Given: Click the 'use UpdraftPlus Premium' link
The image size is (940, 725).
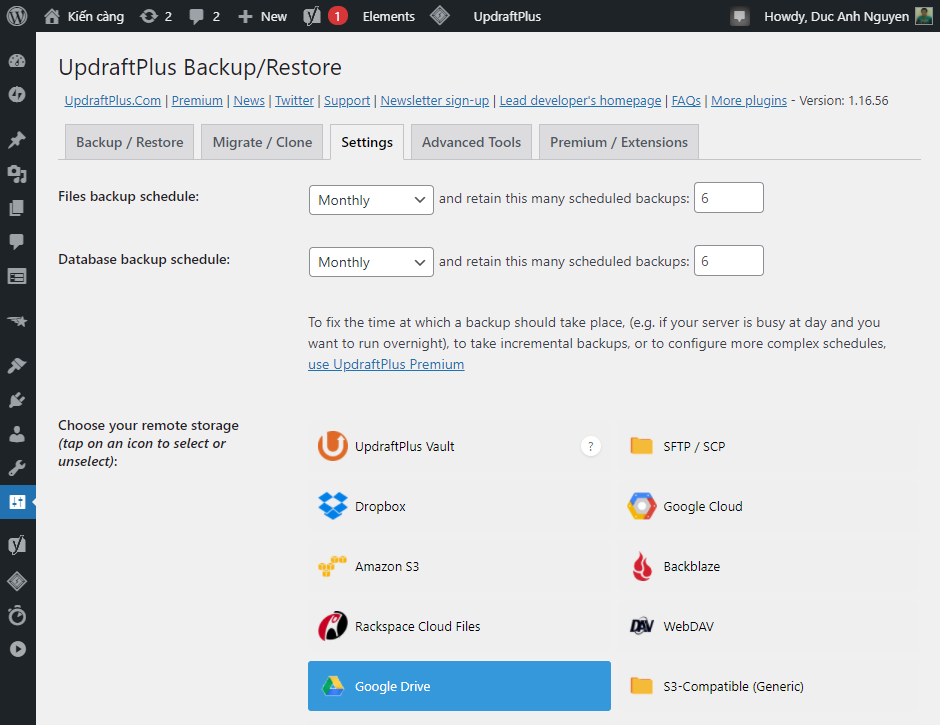Looking at the screenshot, I should tap(386, 365).
